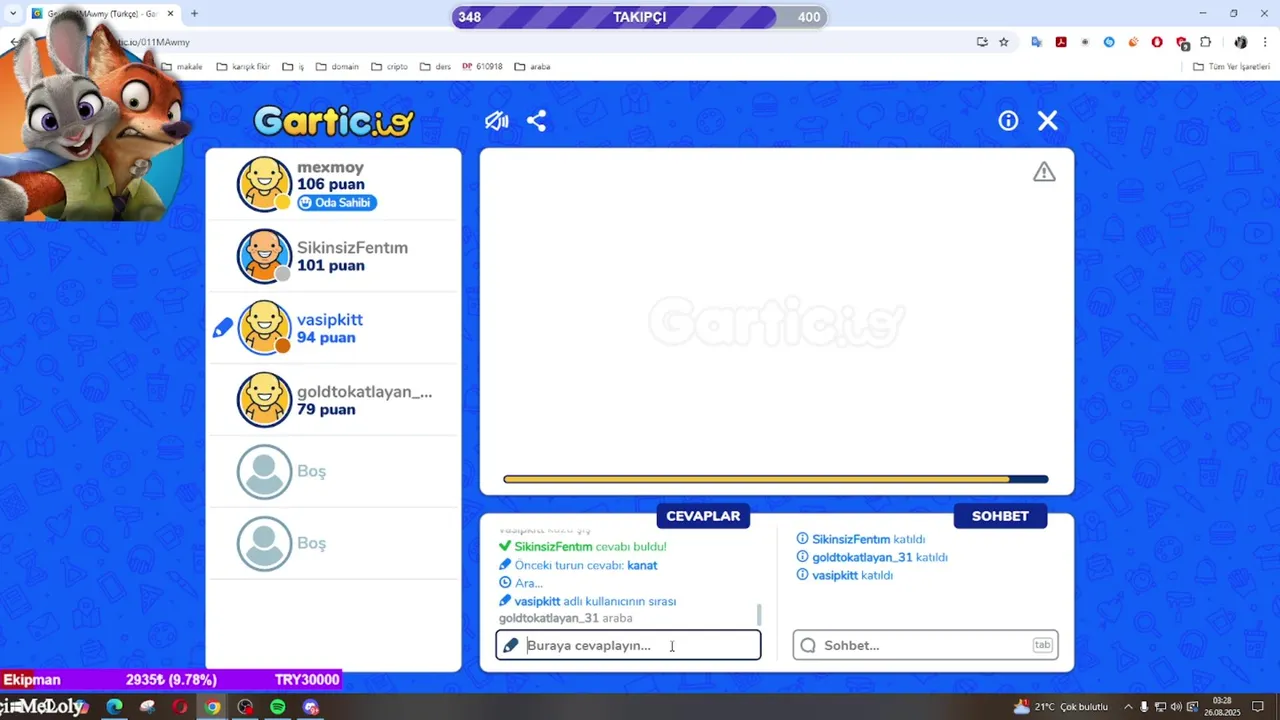Open the Extensions puzzle-piece menu
Screen dimensions: 1280x720
1205,42
